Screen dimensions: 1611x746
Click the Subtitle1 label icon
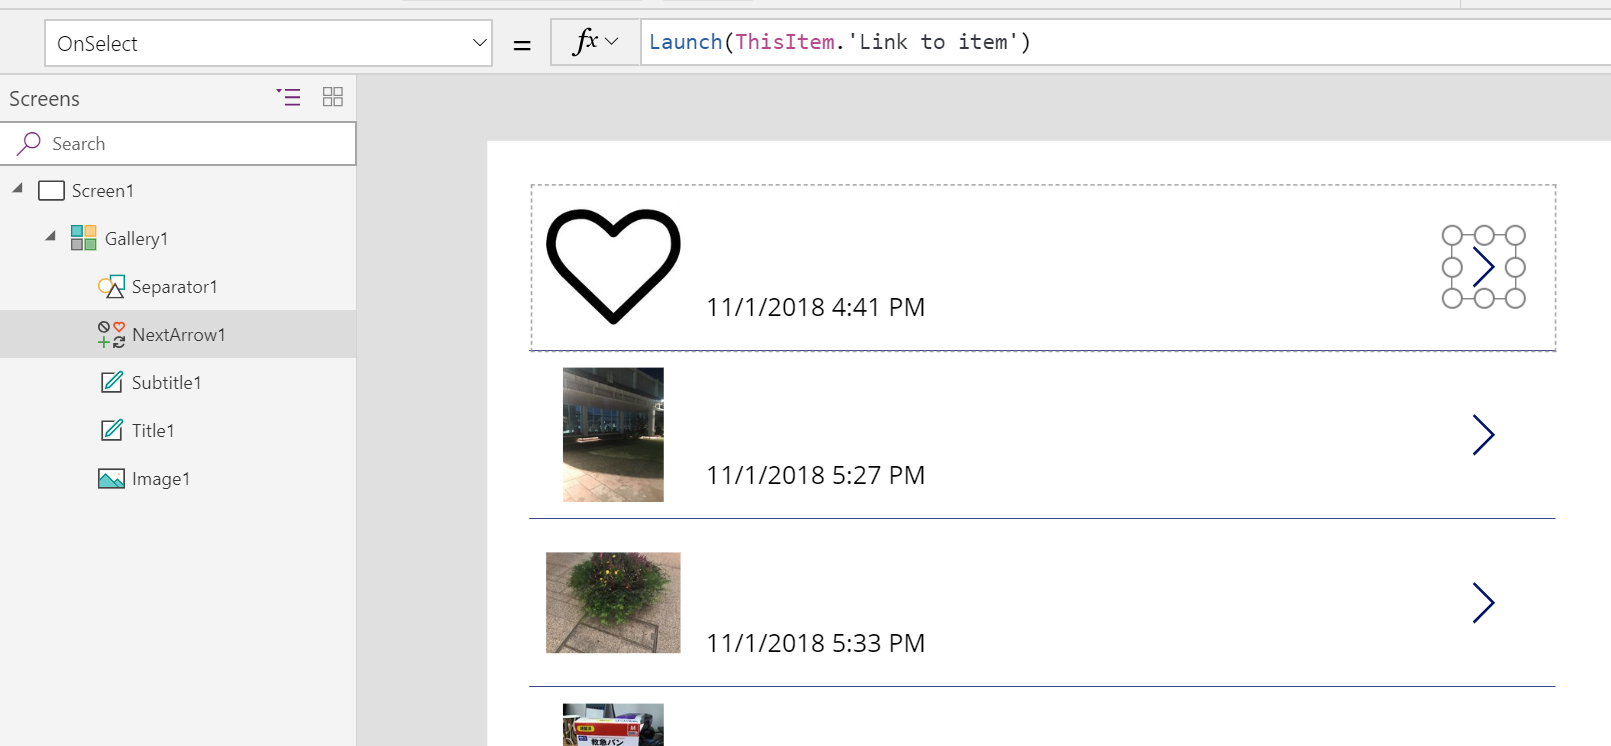coord(112,382)
